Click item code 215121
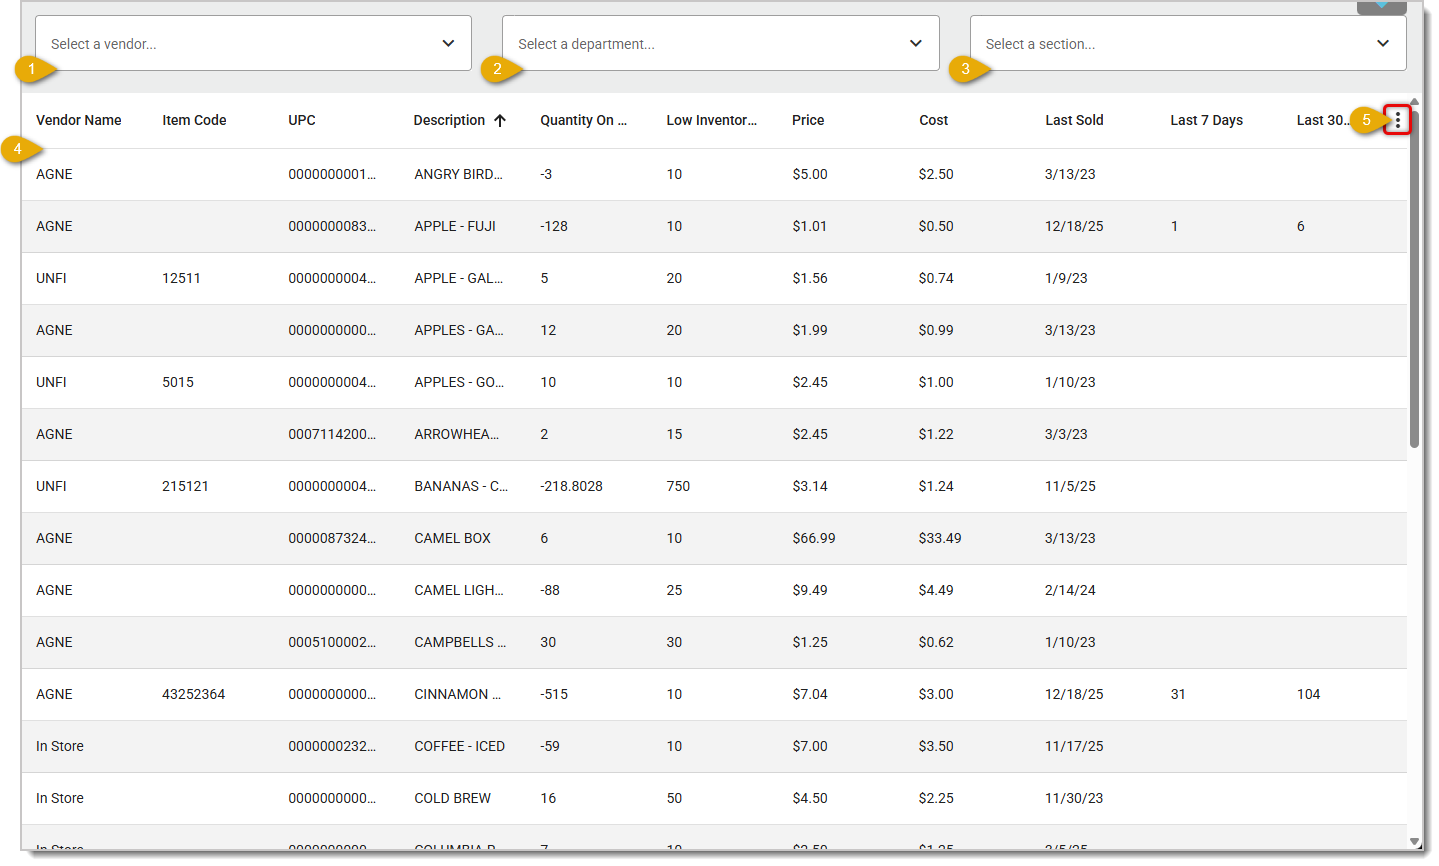This screenshot has width=1439, height=866. (185, 486)
